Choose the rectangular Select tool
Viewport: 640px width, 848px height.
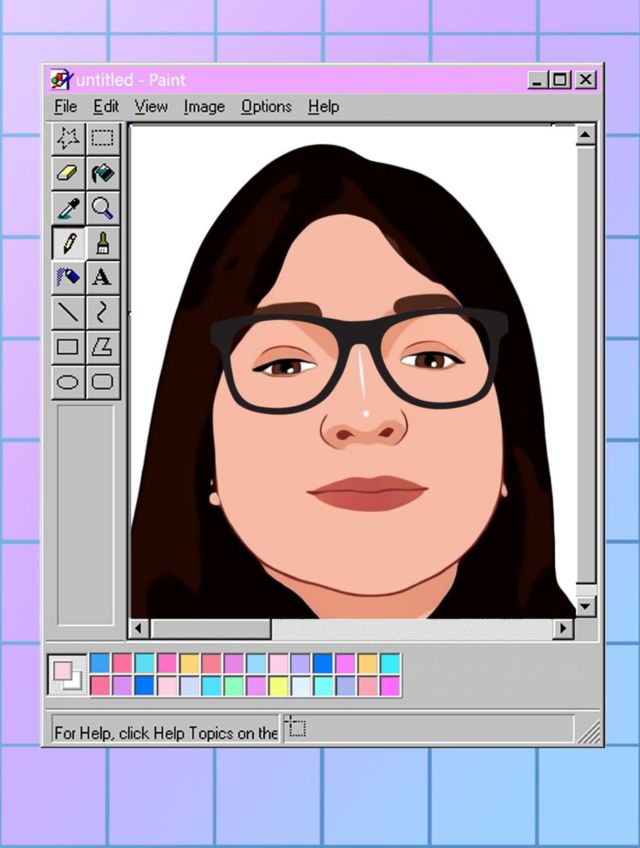(102, 138)
